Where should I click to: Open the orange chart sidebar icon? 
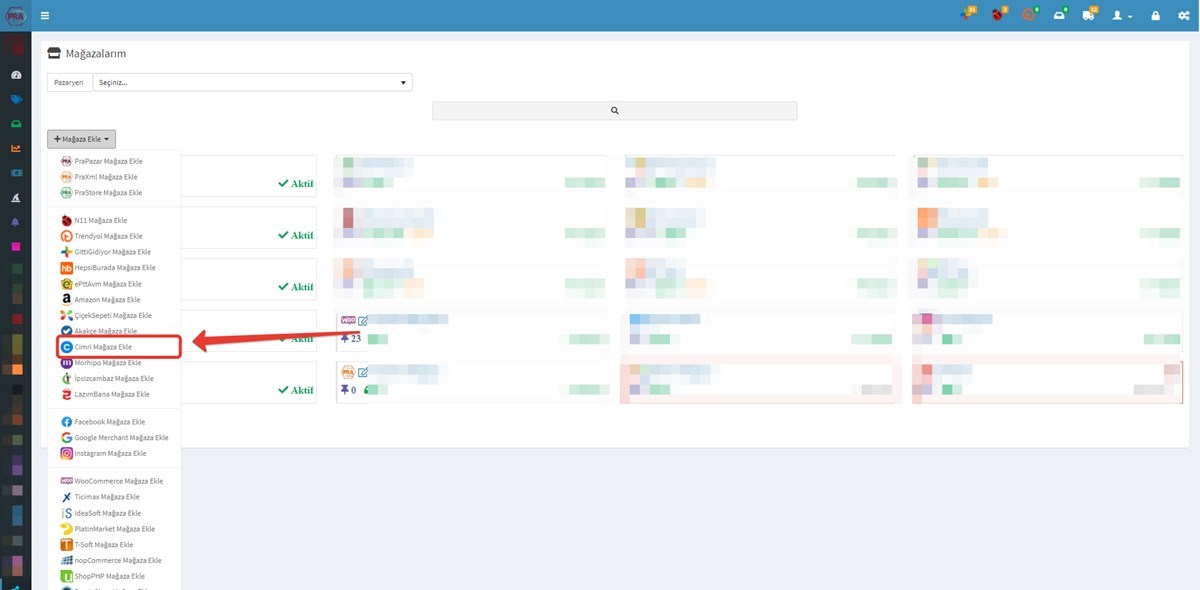coord(16,148)
